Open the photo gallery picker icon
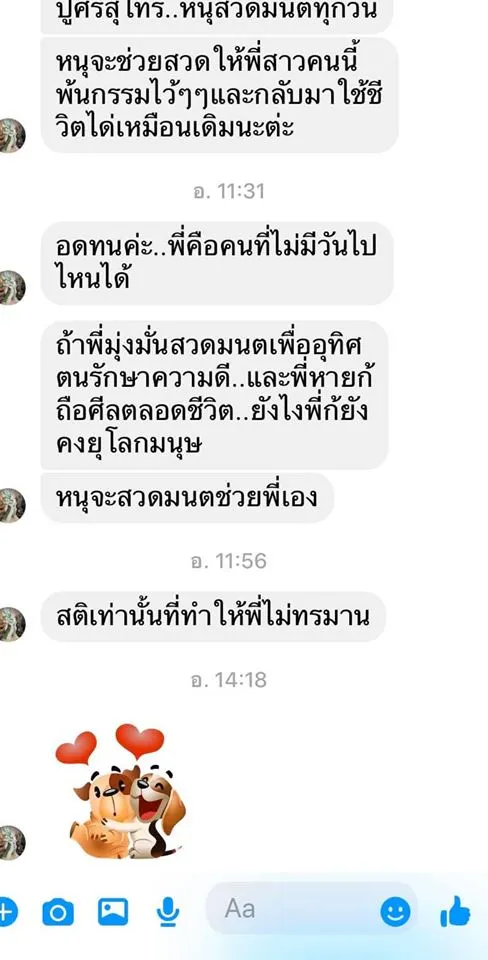Screen dimensions: 488x960 coord(113,912)
